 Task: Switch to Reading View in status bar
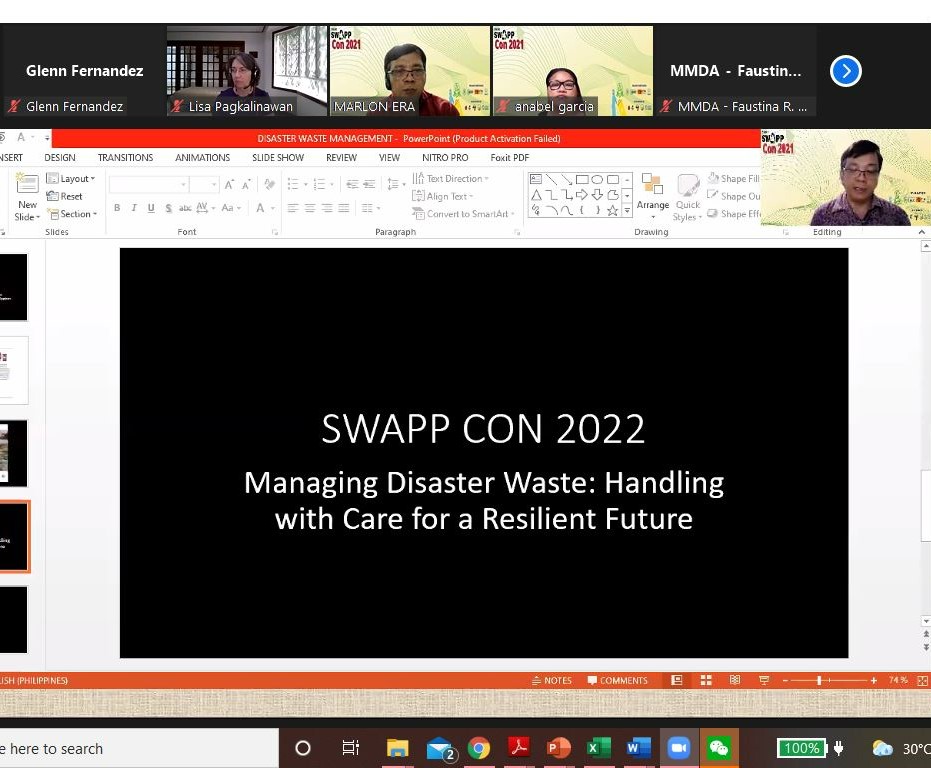coord(735,680)
